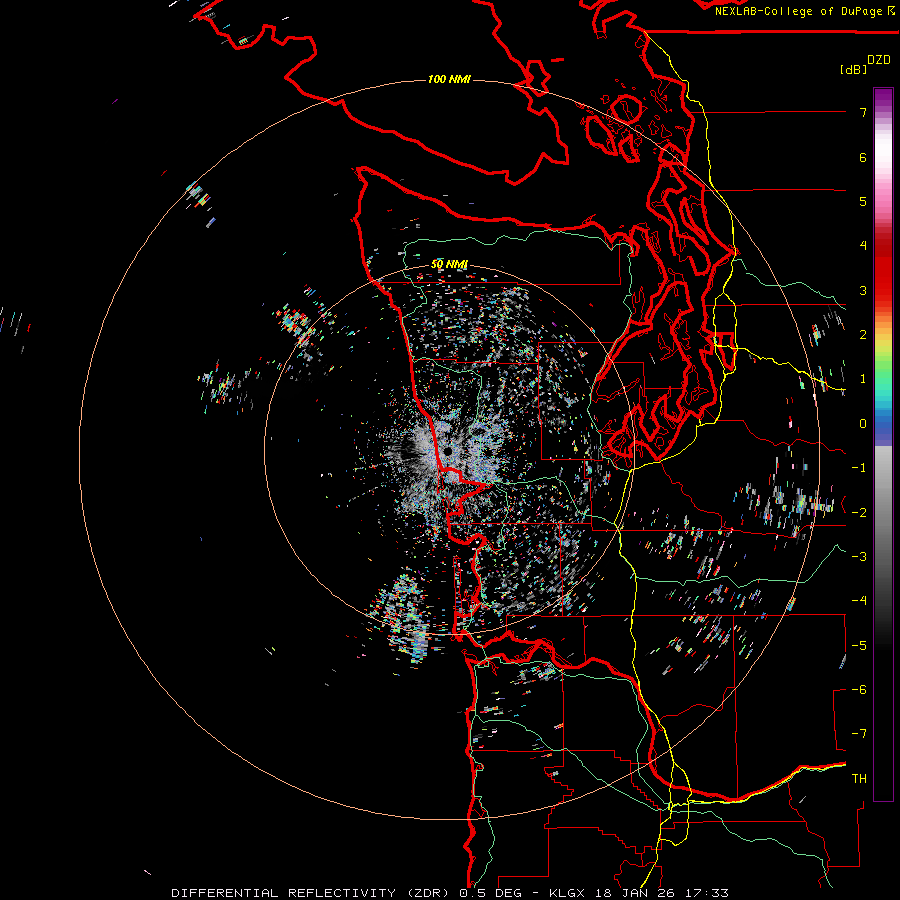This screenshot has height=900, width=900.
Task: Click the 3 value on the color scale
Action: pos(863,290)
